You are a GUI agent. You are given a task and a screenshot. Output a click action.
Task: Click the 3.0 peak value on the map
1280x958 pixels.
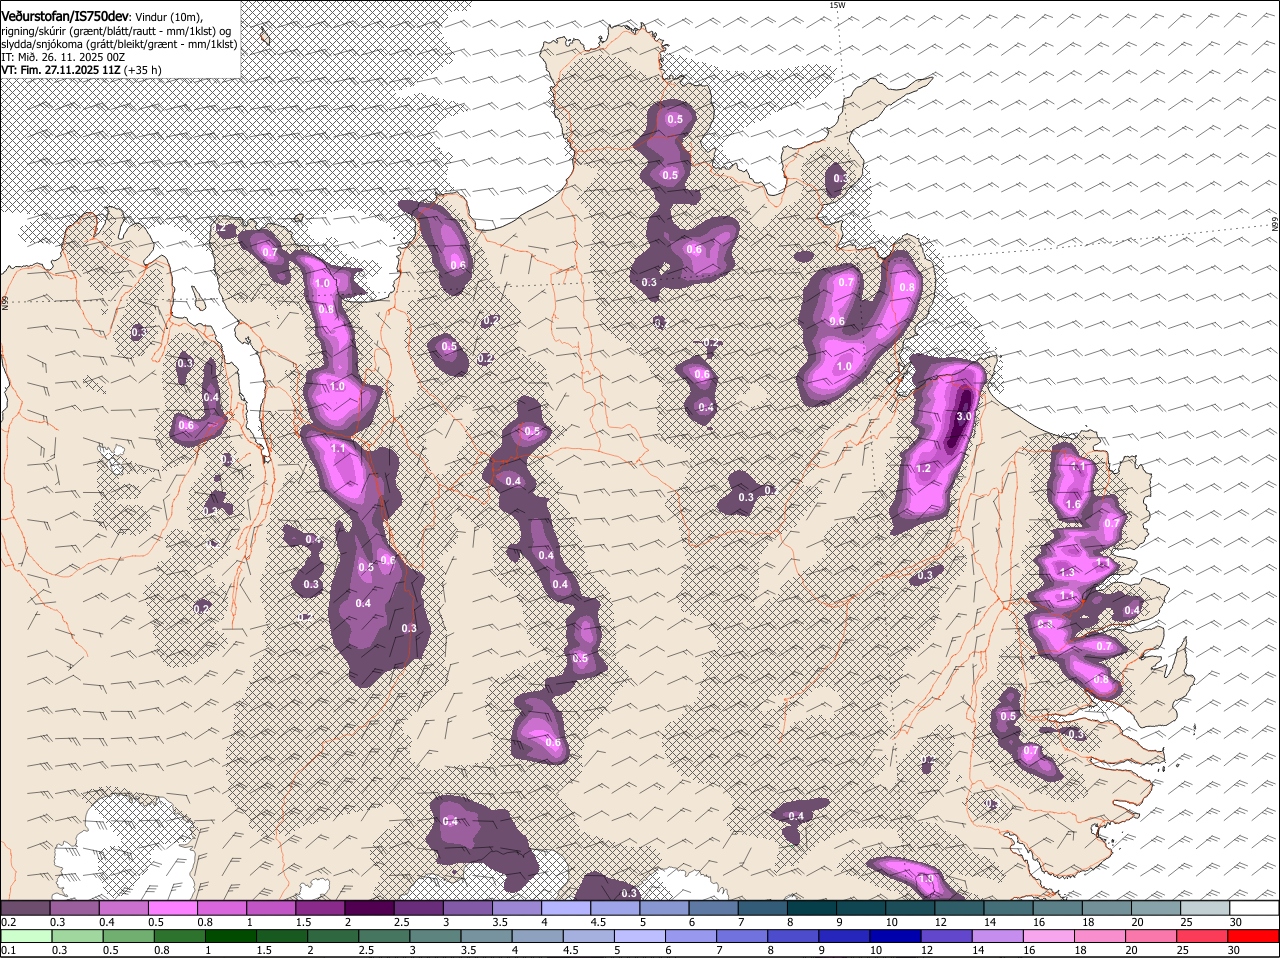click(964, 416)
